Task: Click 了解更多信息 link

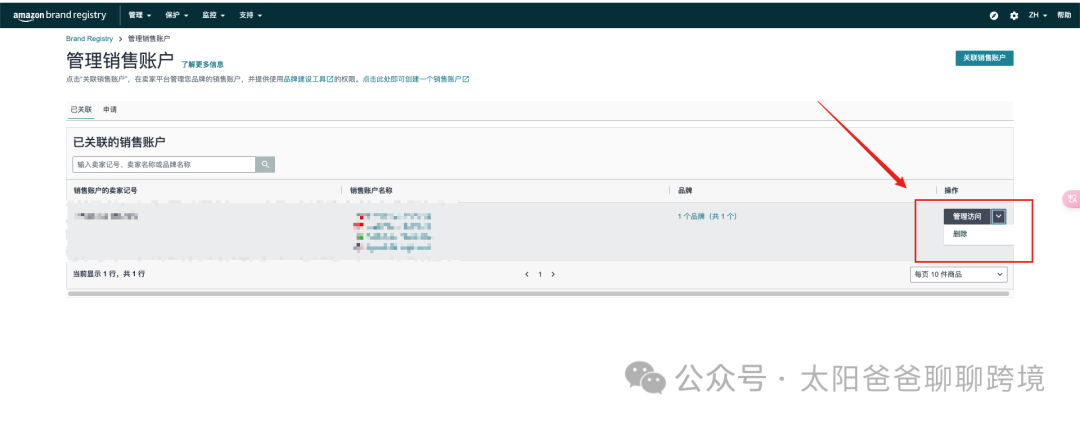Action: point(202,64)
